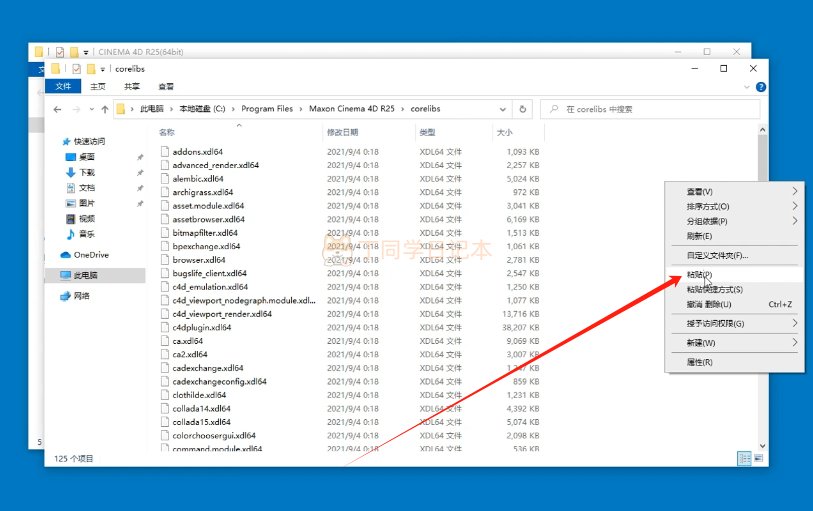Image resolution: width=813 pixels, height=511 pixels.
Task: Switch to the large icons view layout
Action: point(757,458)
